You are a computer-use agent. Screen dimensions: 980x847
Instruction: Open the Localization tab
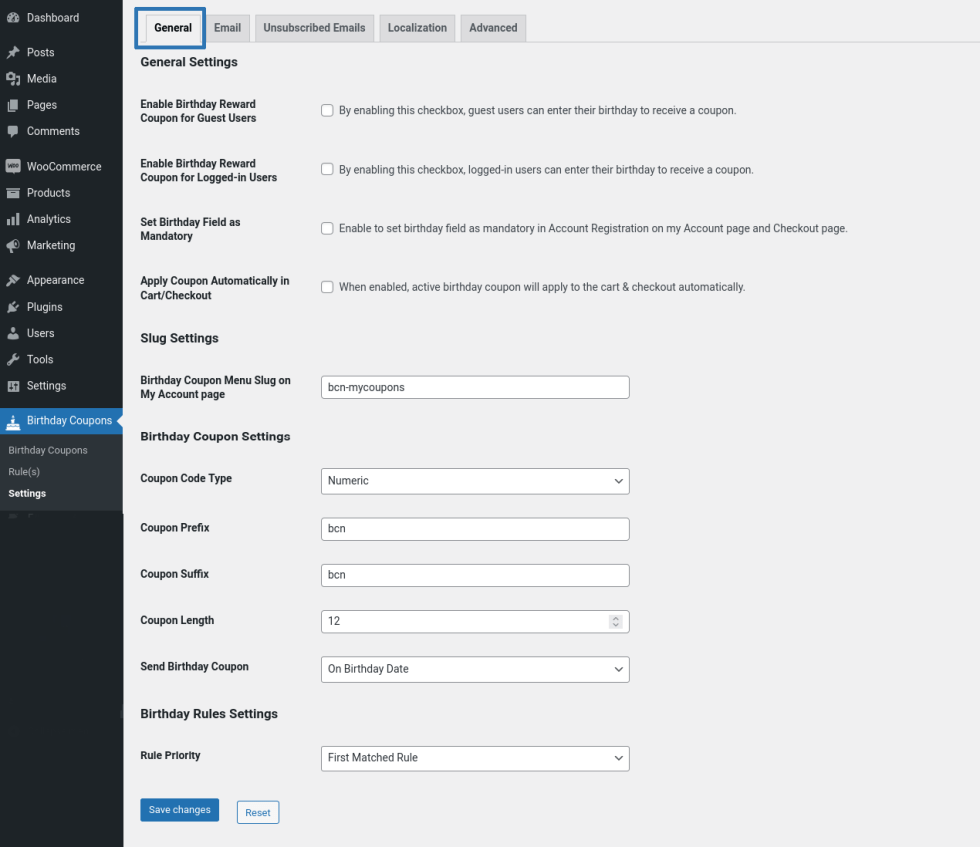point(417,28)
